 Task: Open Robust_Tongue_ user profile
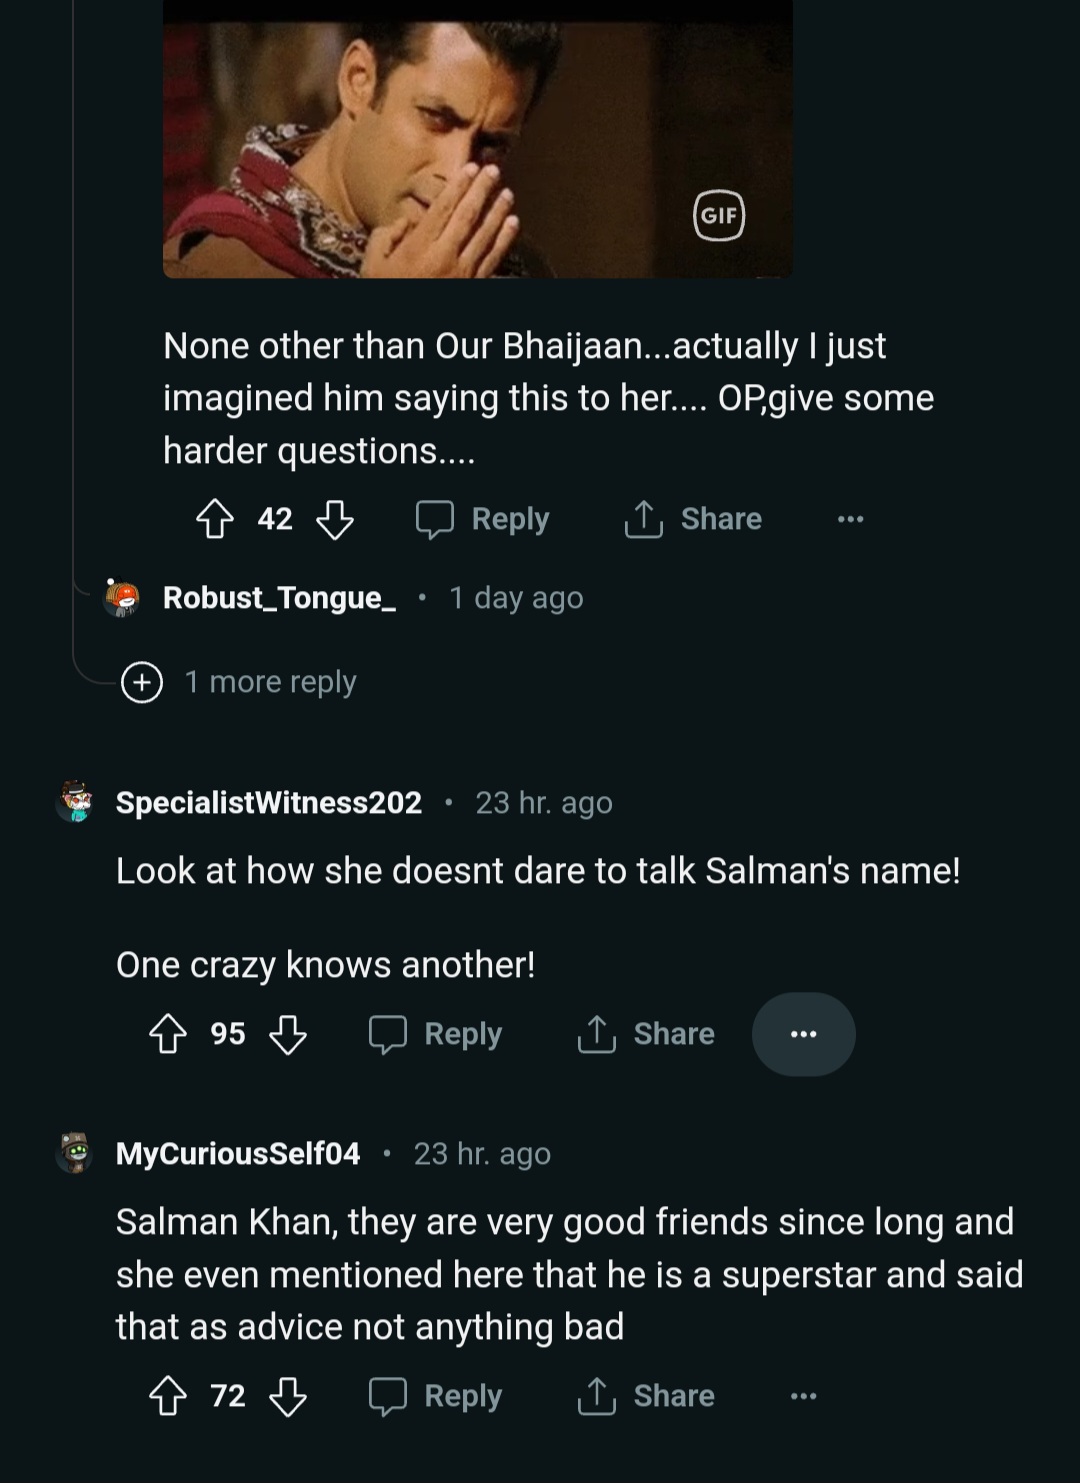point(279,598)
